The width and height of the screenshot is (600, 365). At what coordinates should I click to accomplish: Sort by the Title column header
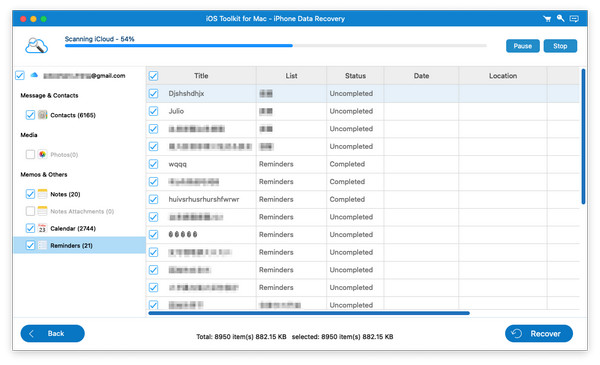click(x=201, y=76)
